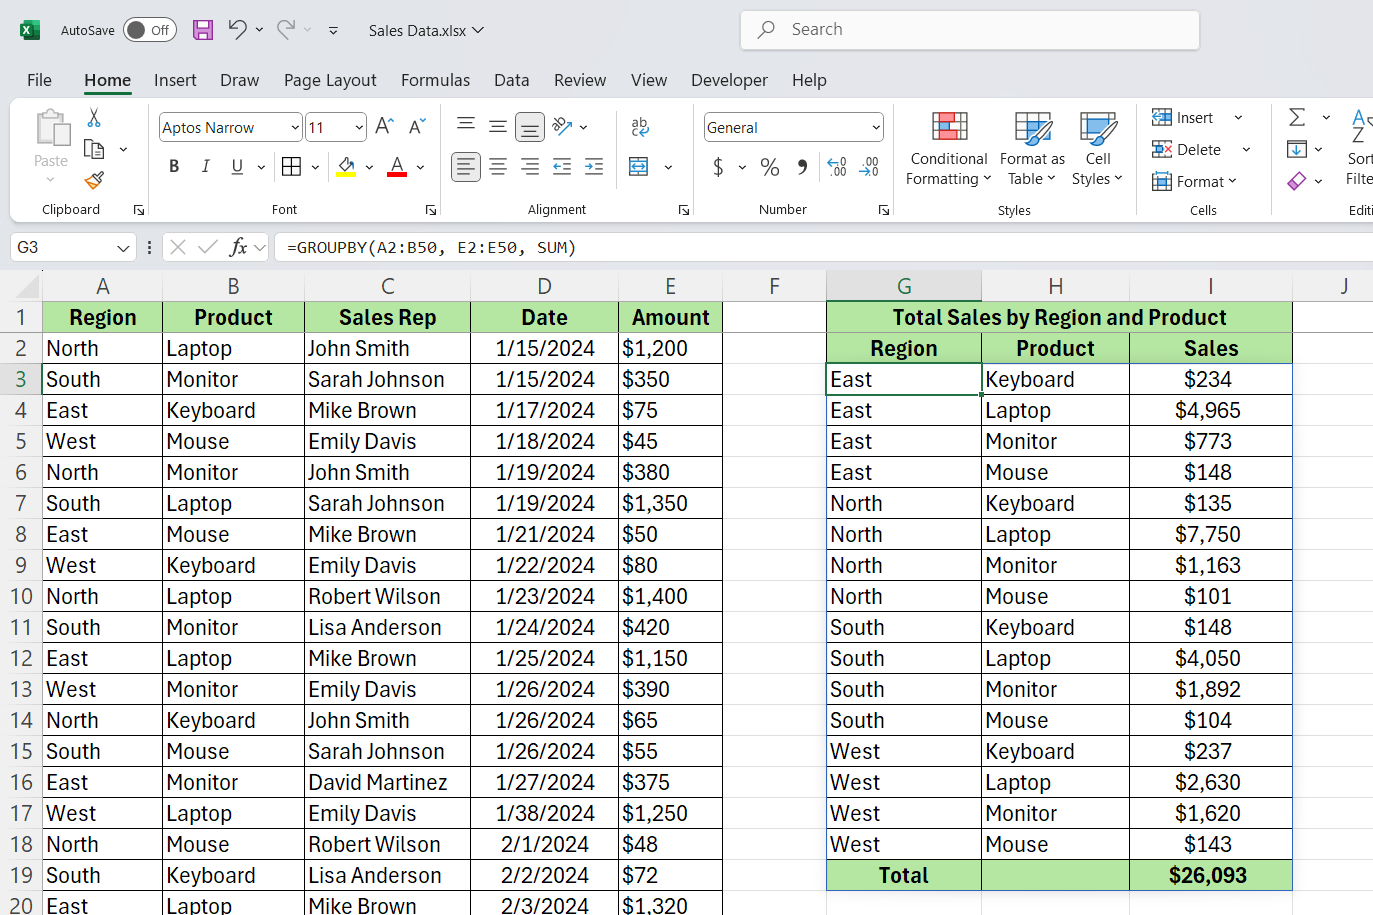
Task: Open the Font settings dialog launcher
Action: [x=431, y=210]
